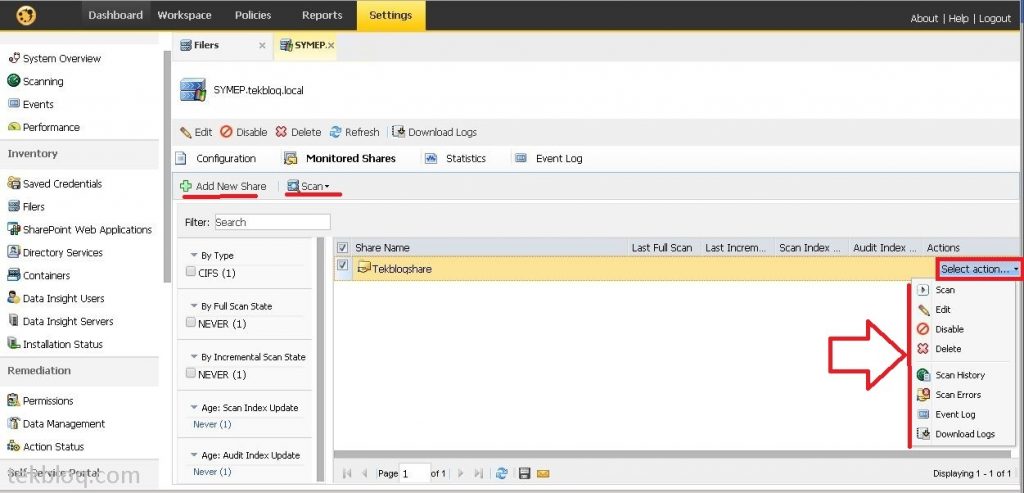
Task: Click Never (1) under Scan Index Update
Action: coord(212,424)
